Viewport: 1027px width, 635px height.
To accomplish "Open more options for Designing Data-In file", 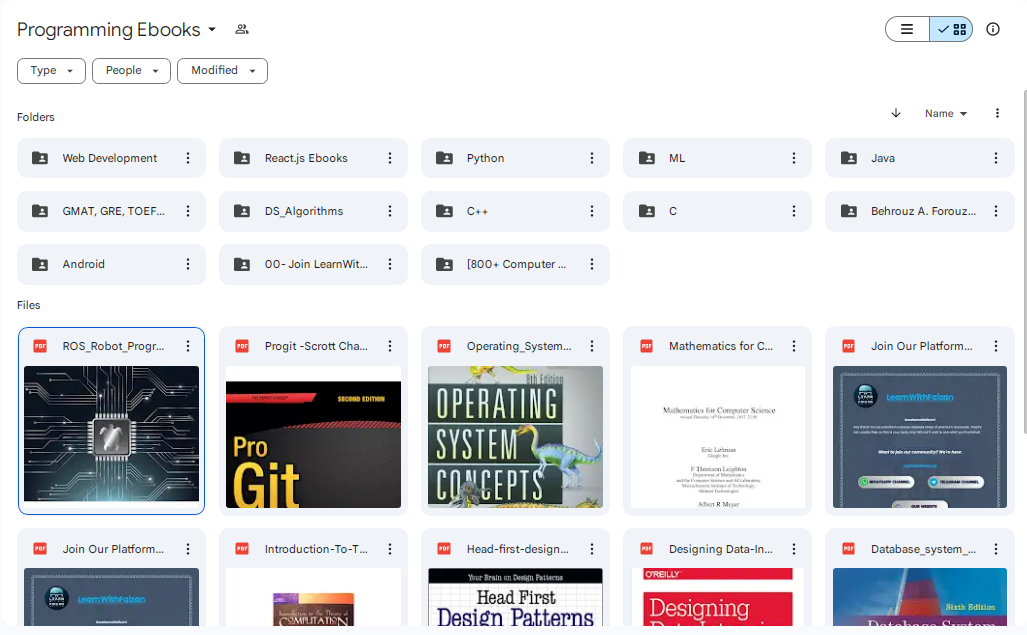I will 794,549.
